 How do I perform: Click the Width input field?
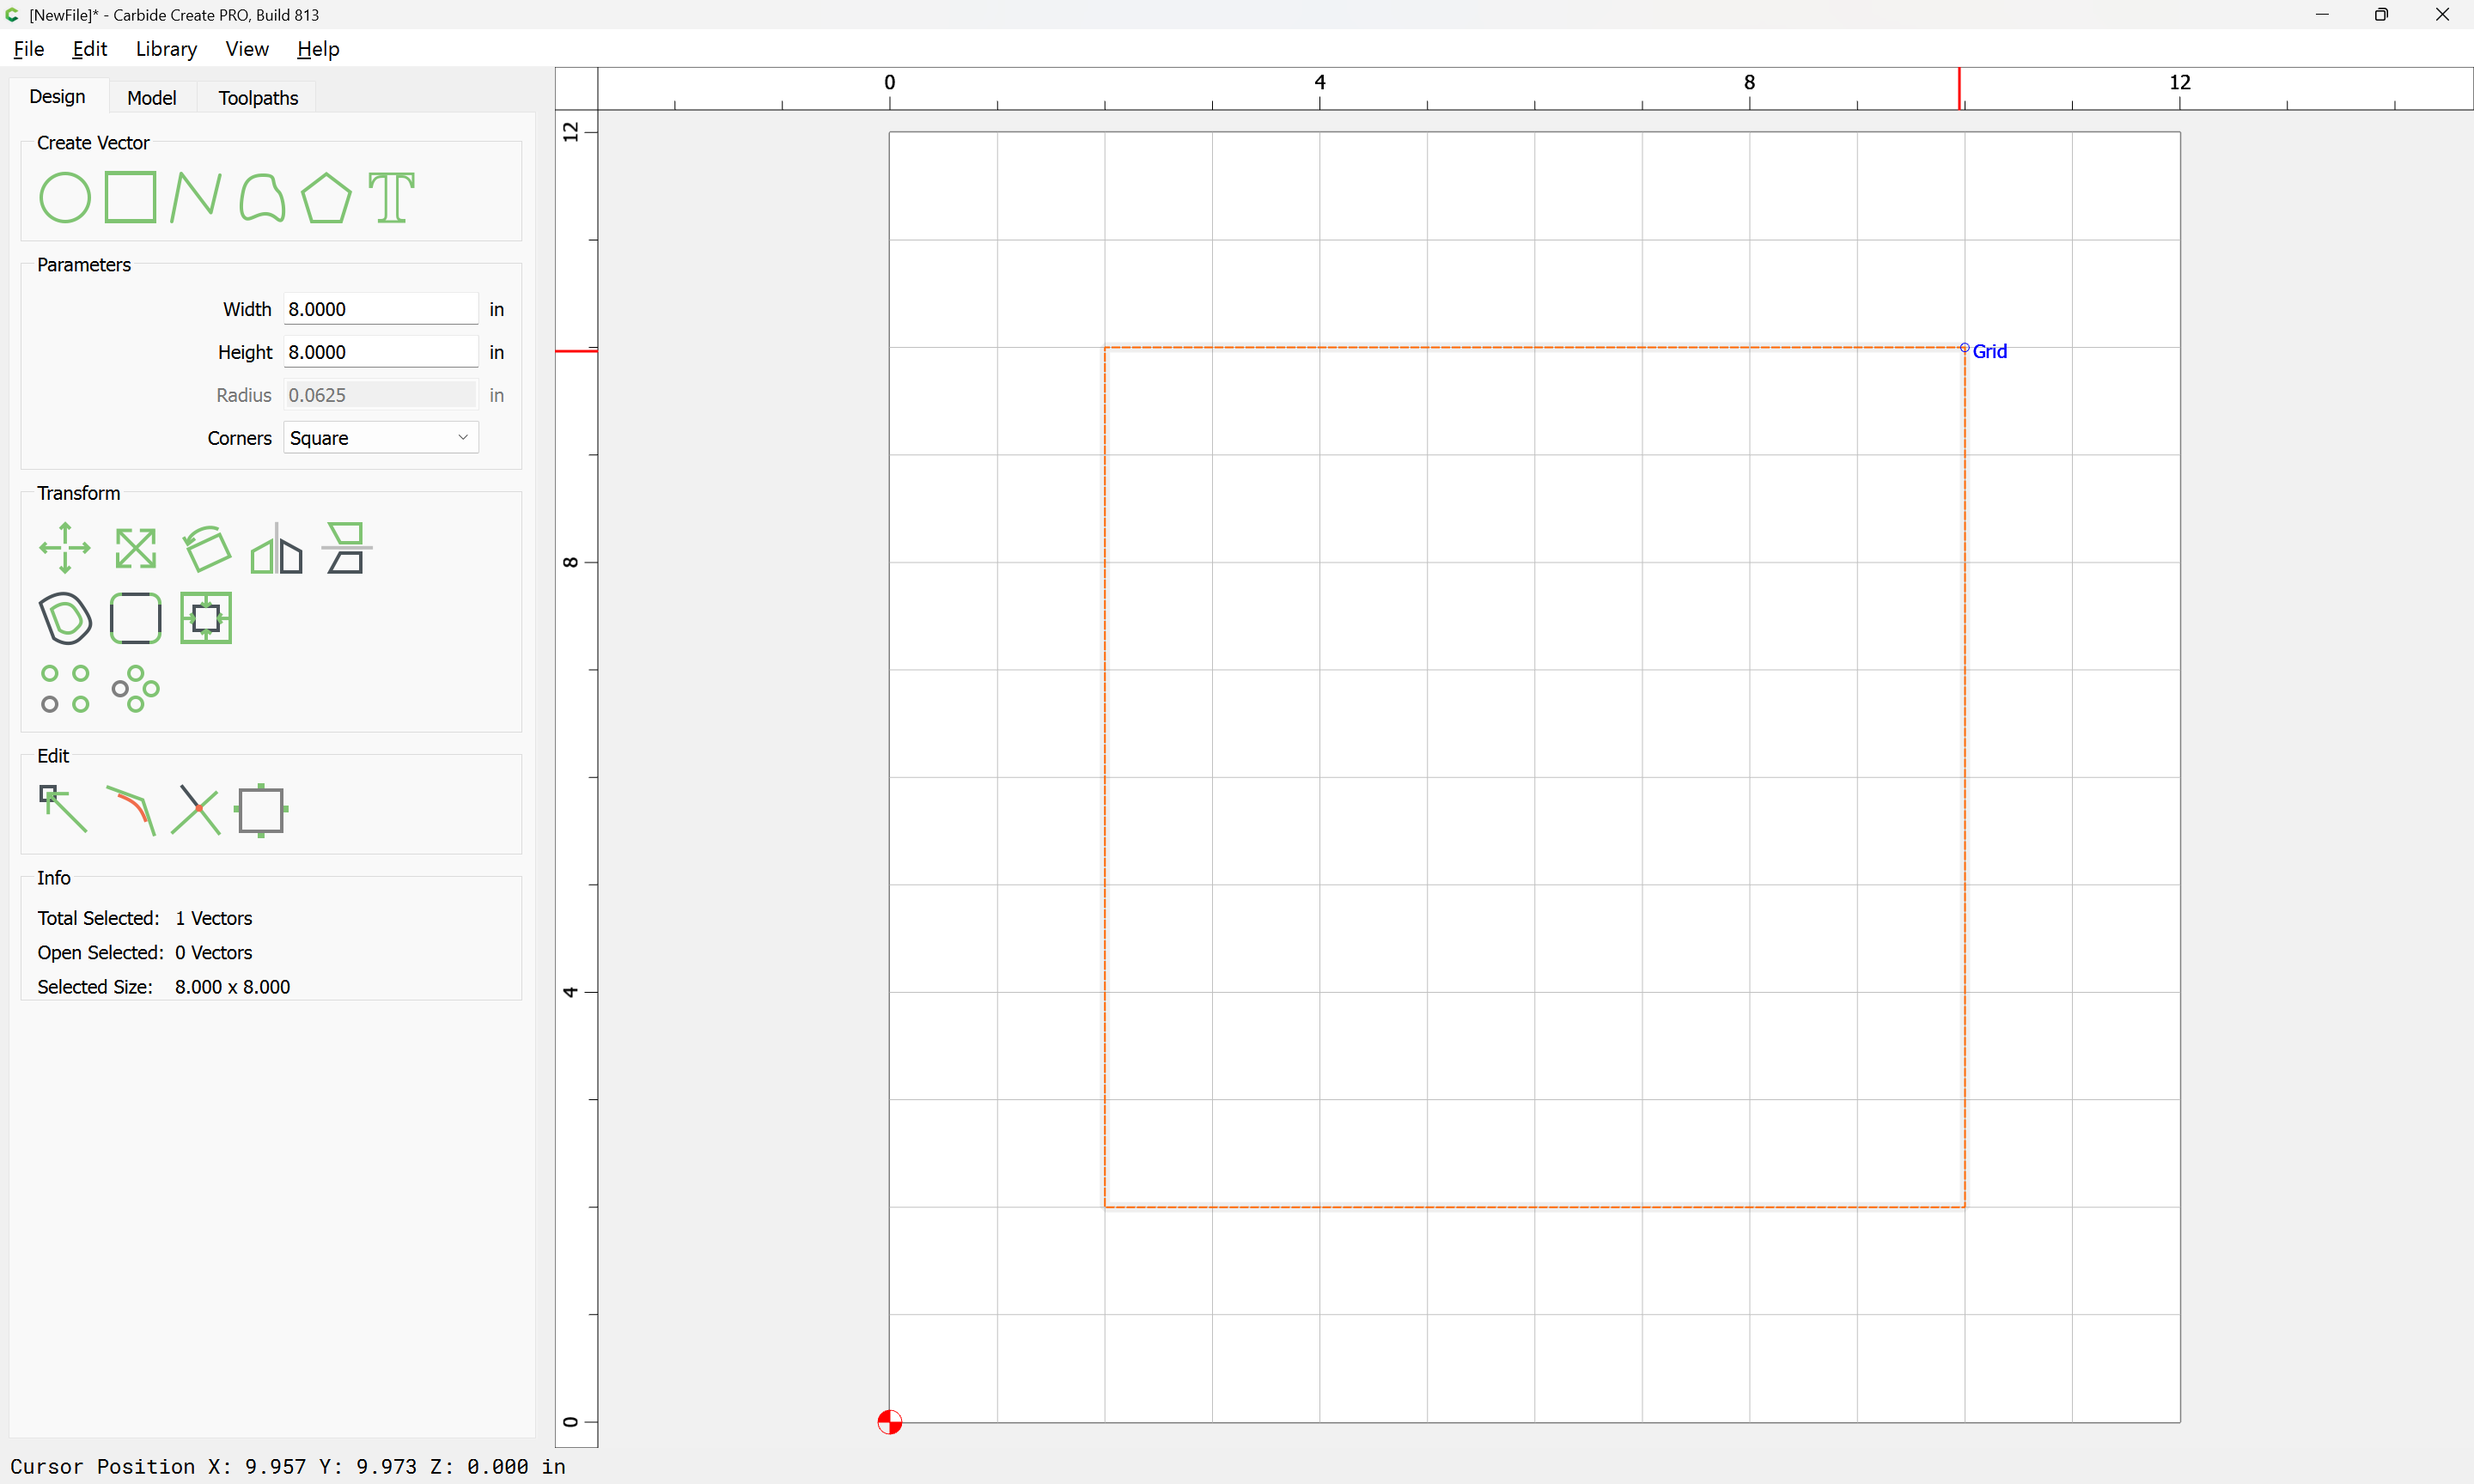[381, 309]
